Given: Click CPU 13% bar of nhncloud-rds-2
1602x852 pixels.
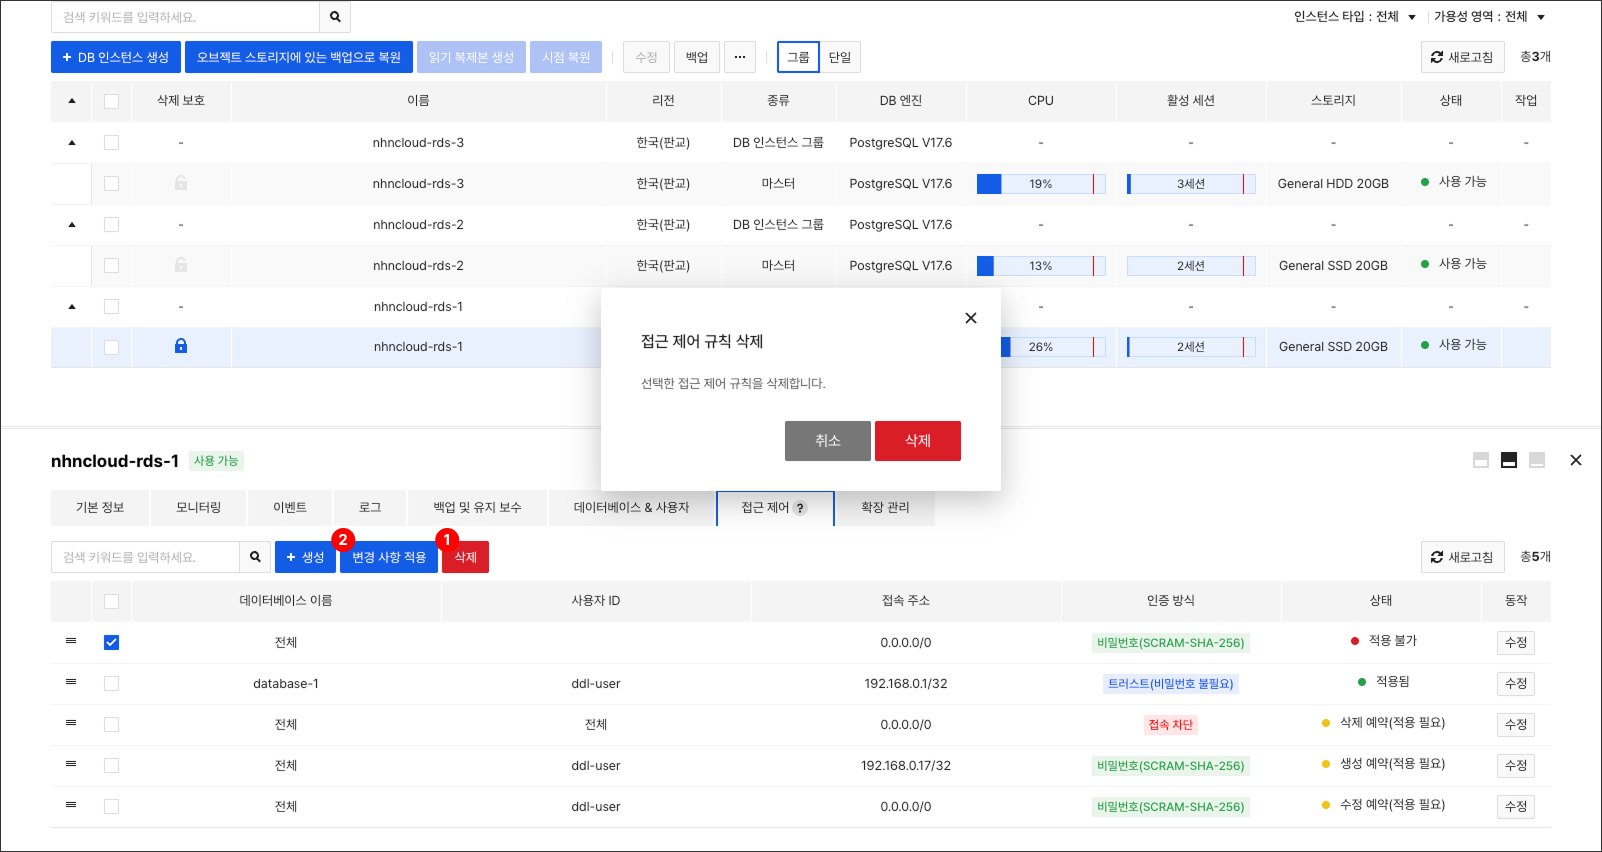Looking at the screenshot, I should [x=1041, y=266].
